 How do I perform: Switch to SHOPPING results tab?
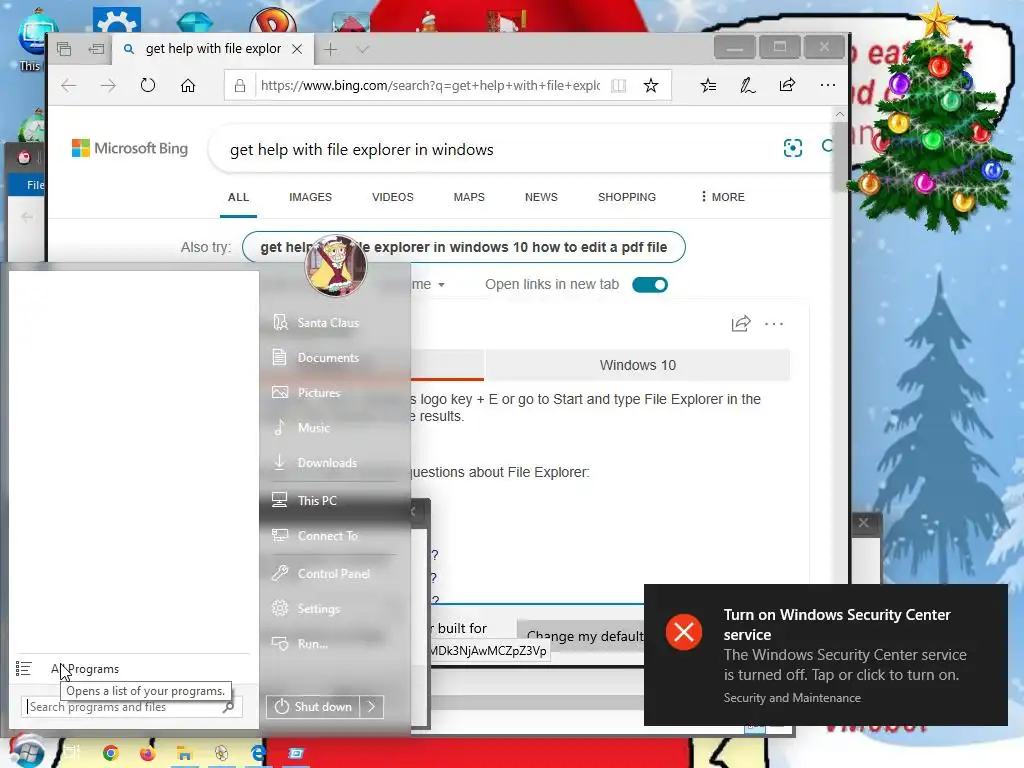coord(627,197)
